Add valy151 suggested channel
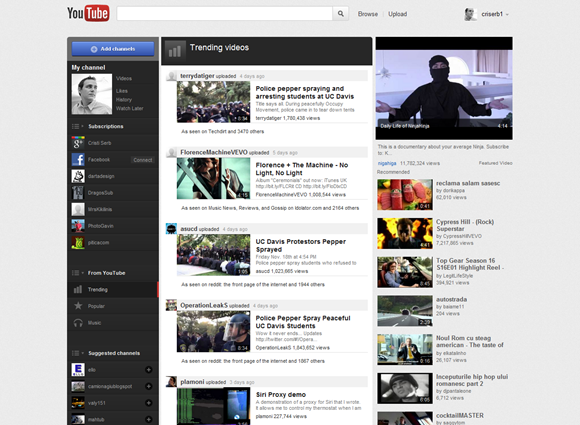 coord(149,403)
